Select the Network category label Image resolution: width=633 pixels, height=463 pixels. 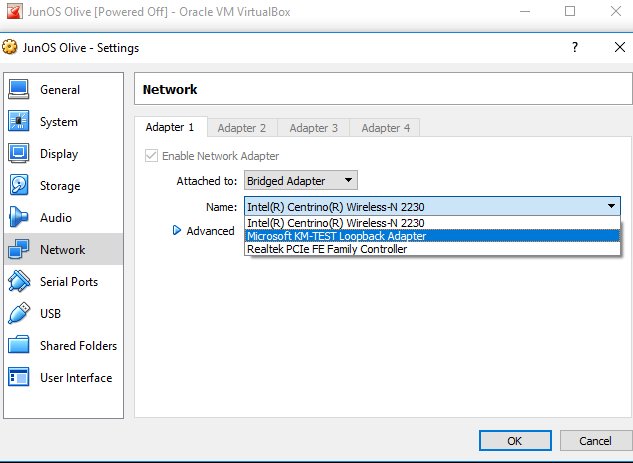[x=63, y=249]
